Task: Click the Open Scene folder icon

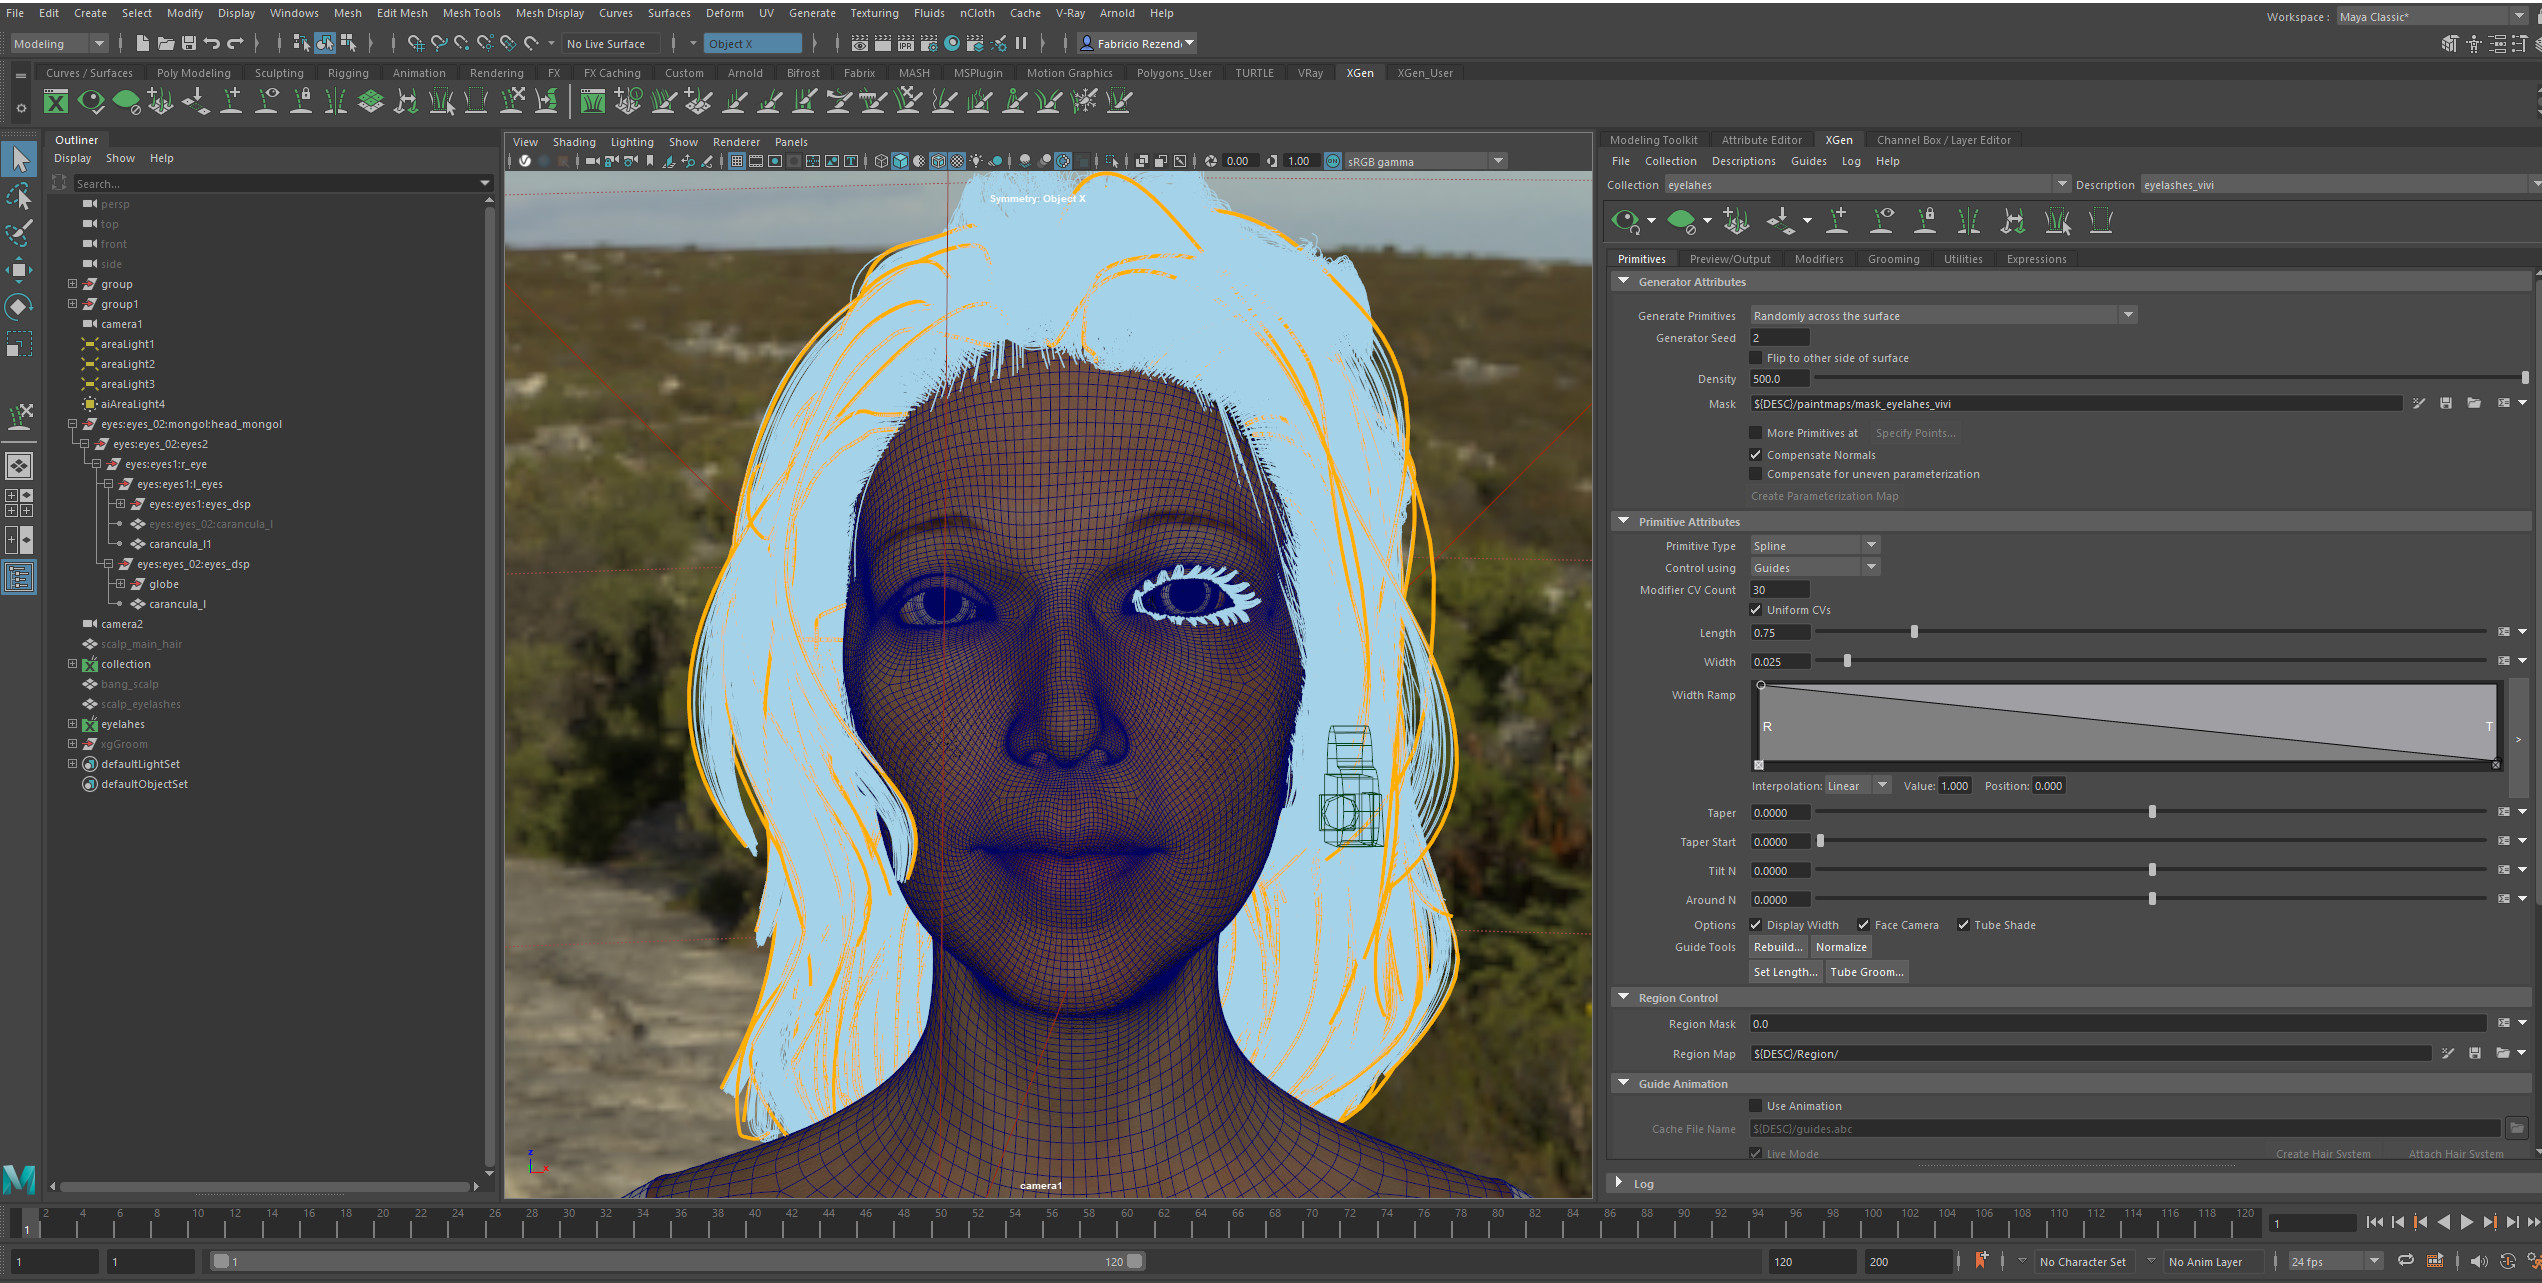Action: (166, 43)
